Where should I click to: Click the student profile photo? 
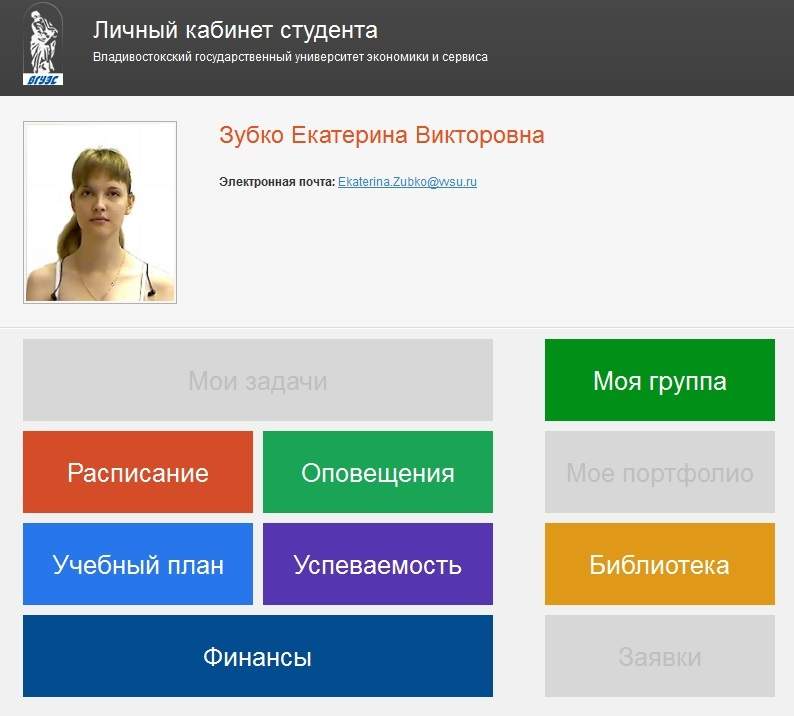[100, 212]
